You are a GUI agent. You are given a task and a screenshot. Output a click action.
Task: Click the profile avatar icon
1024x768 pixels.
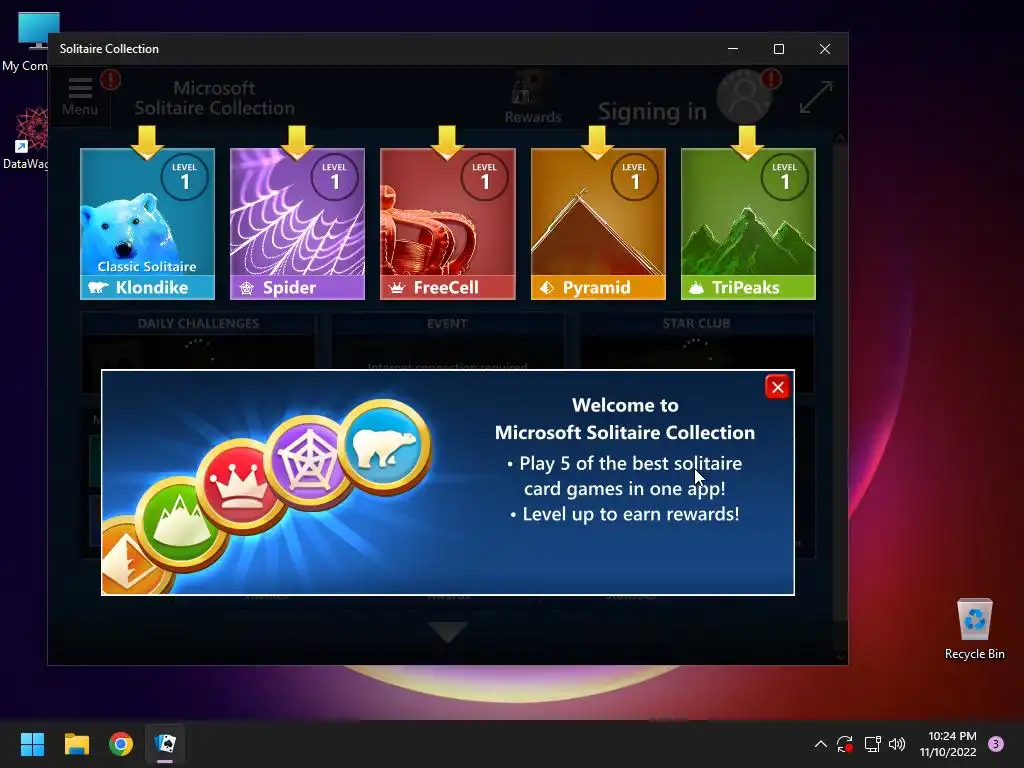(744, 97)
